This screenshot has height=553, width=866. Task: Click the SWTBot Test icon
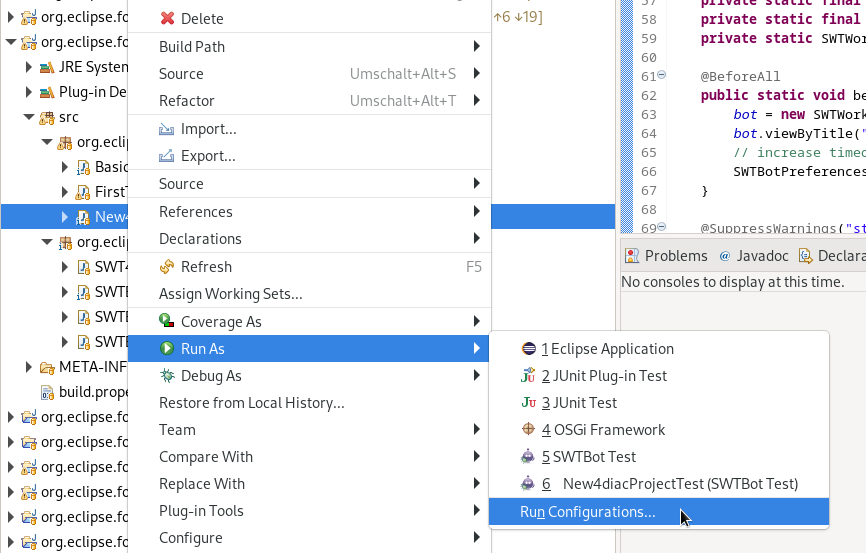528,456
